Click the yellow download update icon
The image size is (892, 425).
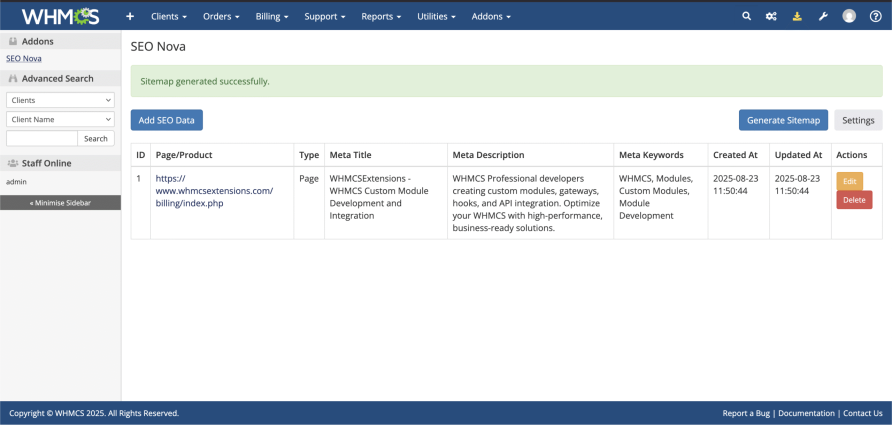point(797,17)
